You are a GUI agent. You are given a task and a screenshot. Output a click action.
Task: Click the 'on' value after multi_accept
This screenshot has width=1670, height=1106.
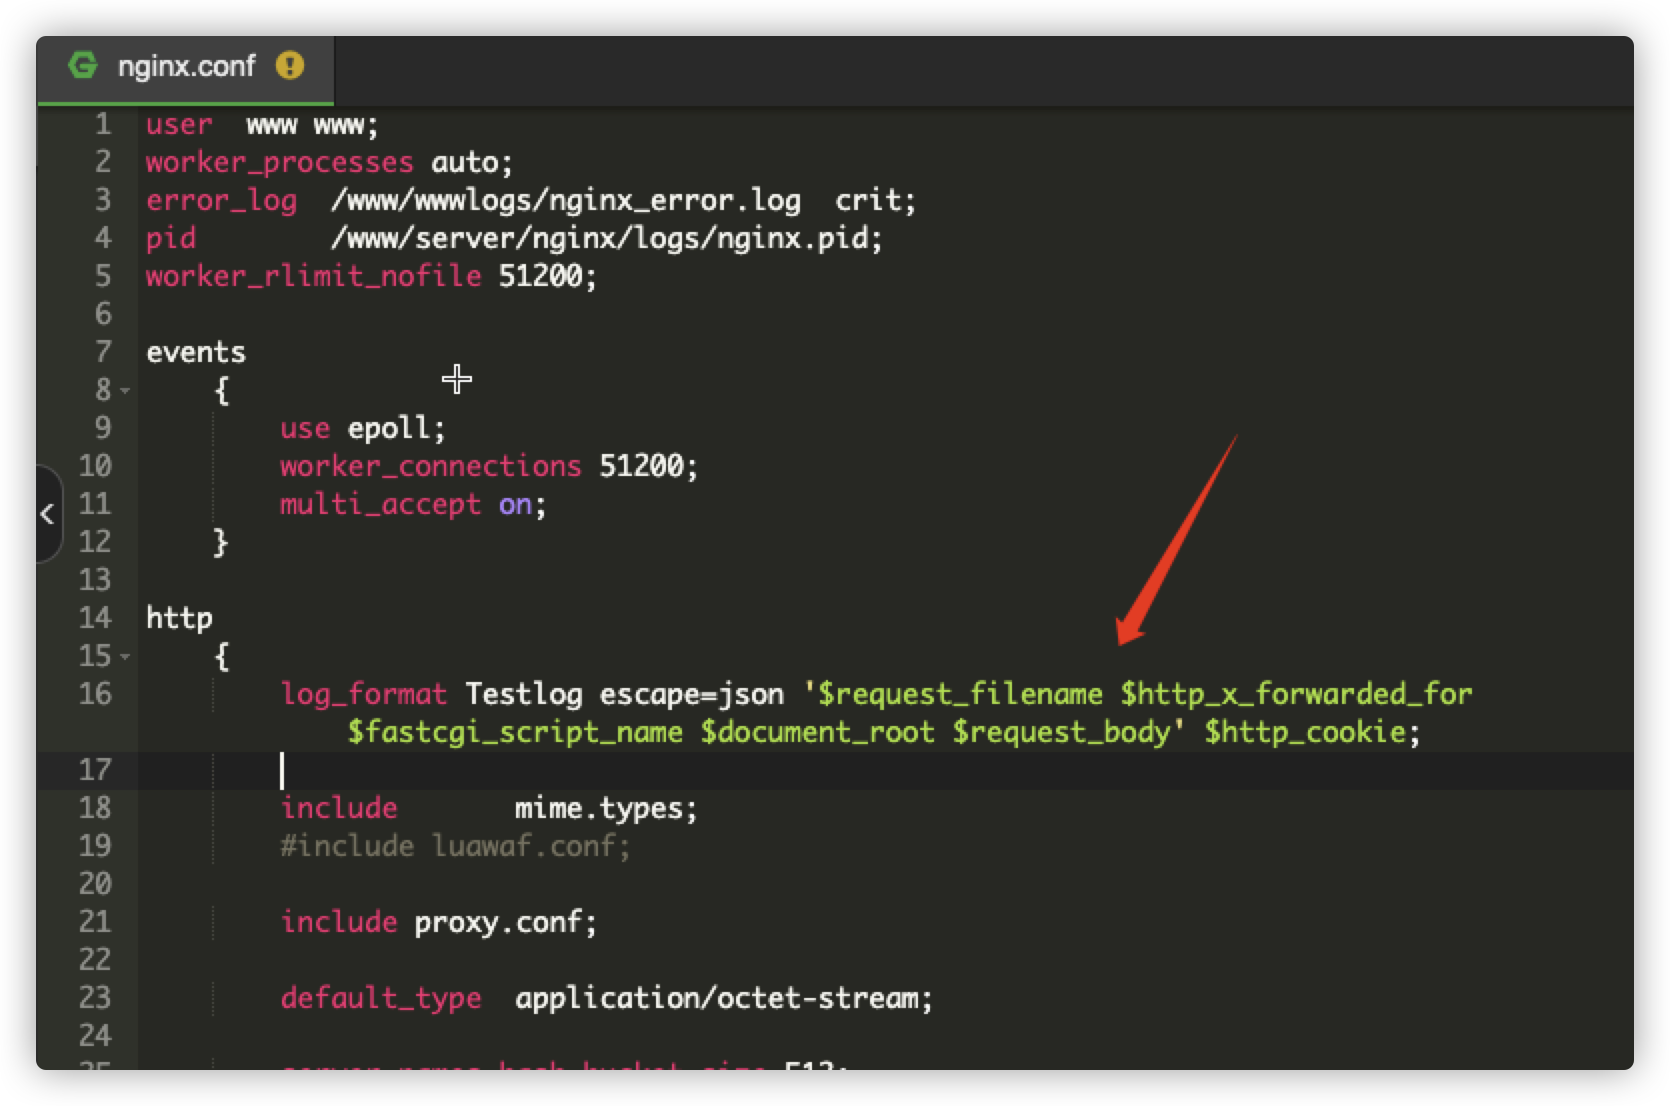[515, 504]
